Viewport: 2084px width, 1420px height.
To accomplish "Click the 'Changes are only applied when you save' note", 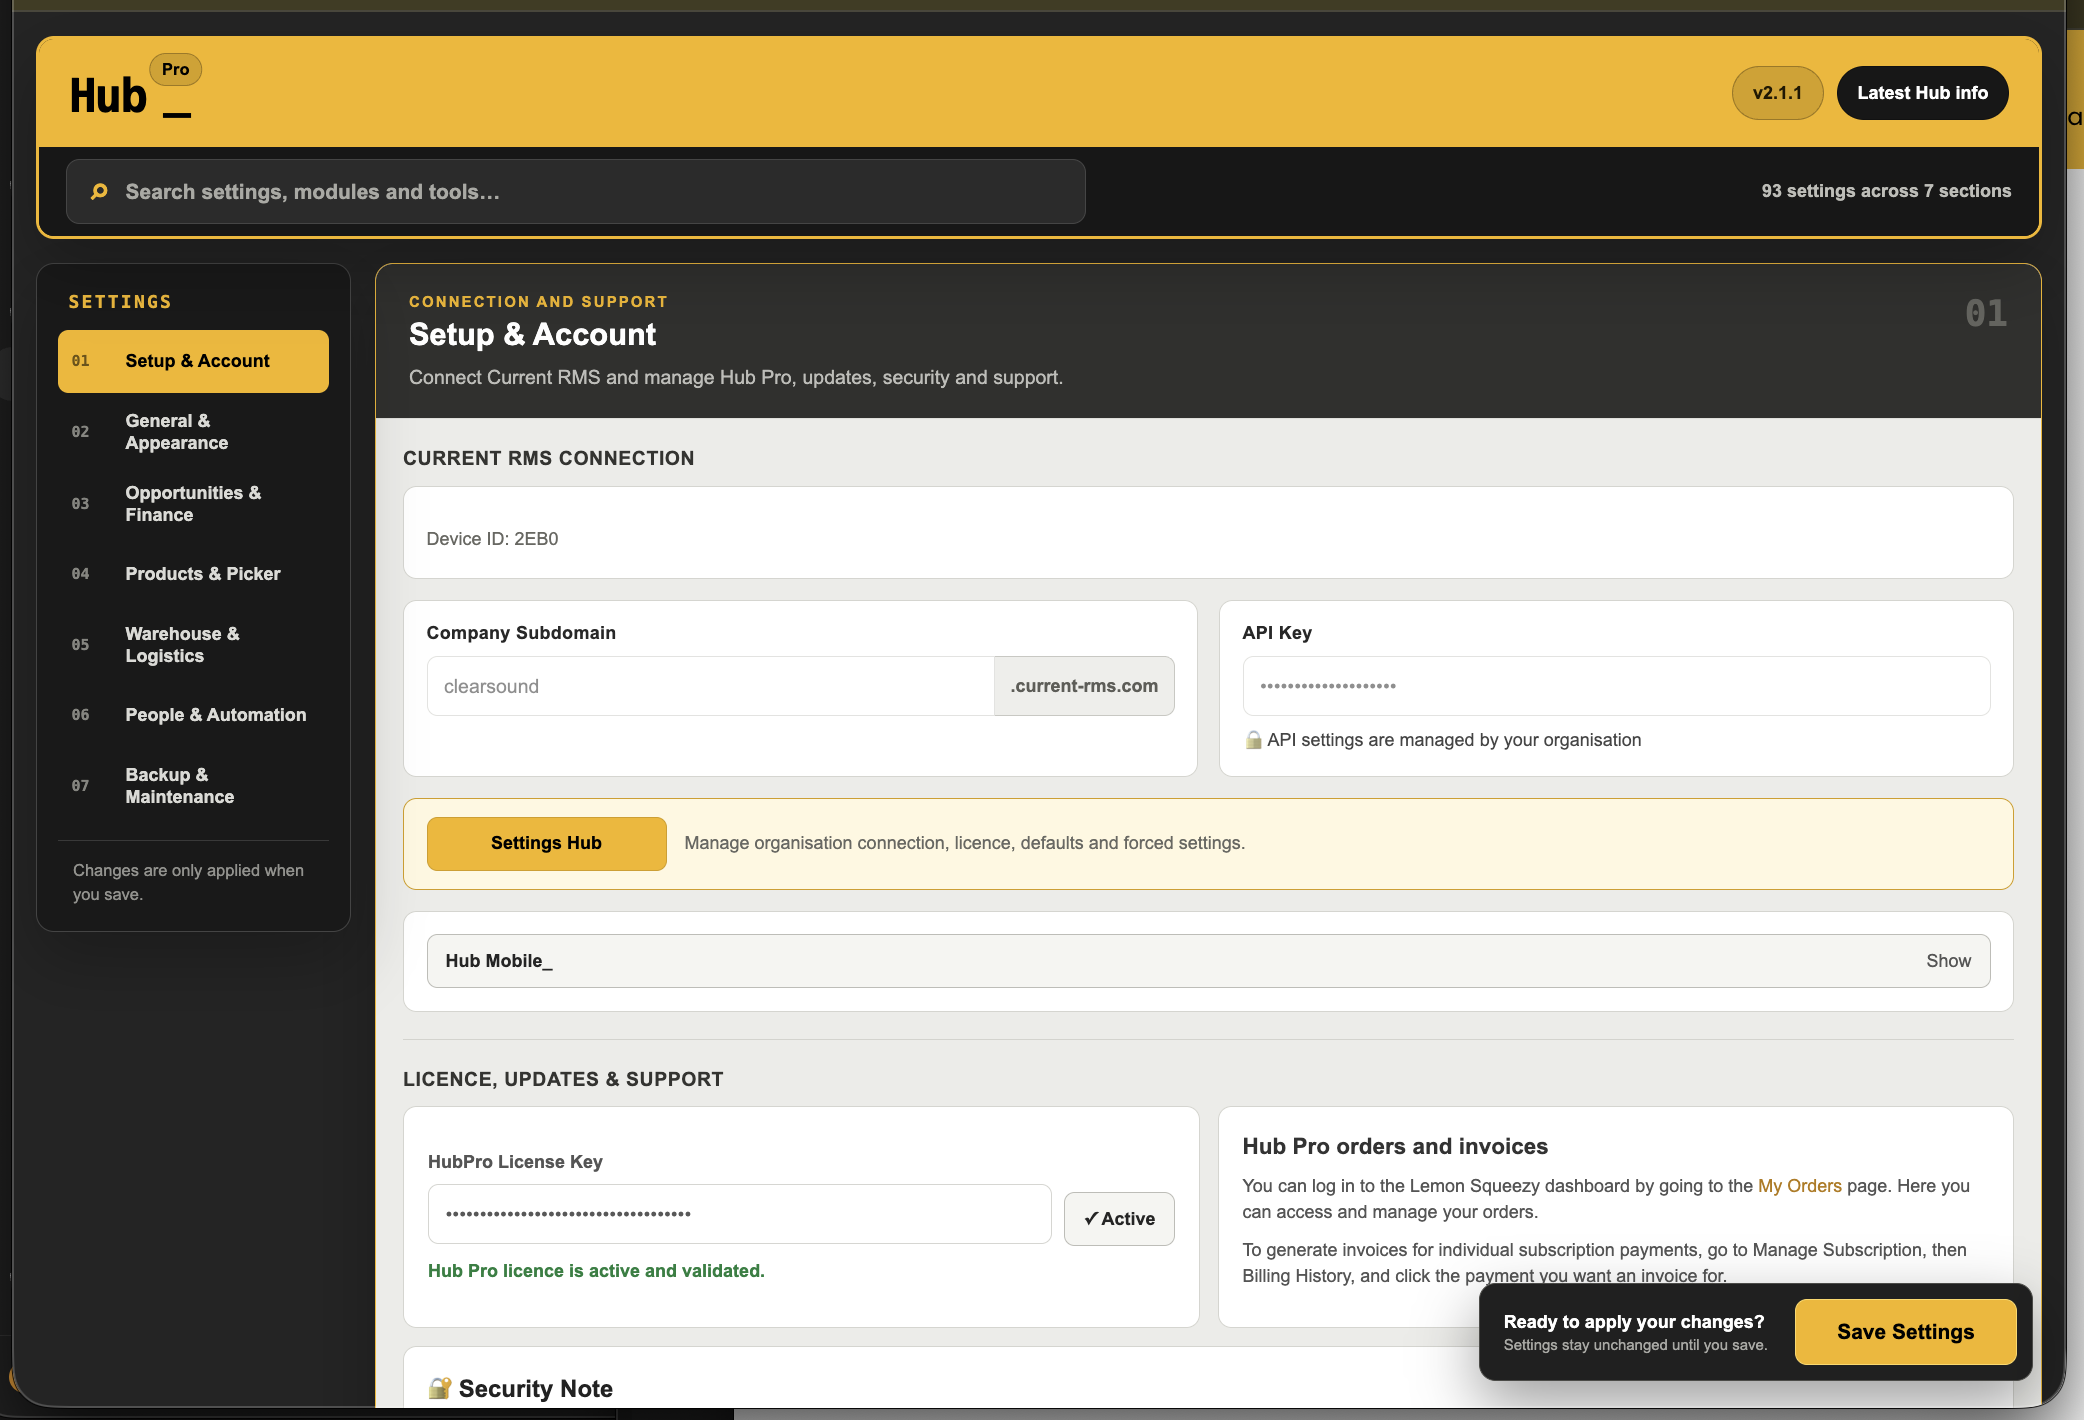I will click(188, 882).
